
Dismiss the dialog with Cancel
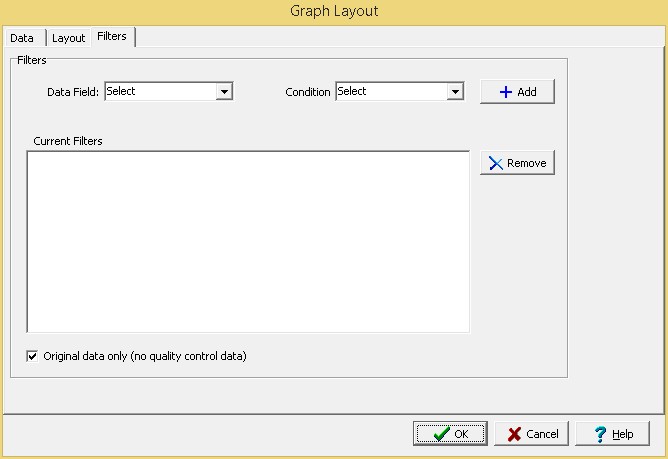click(532, 434)
